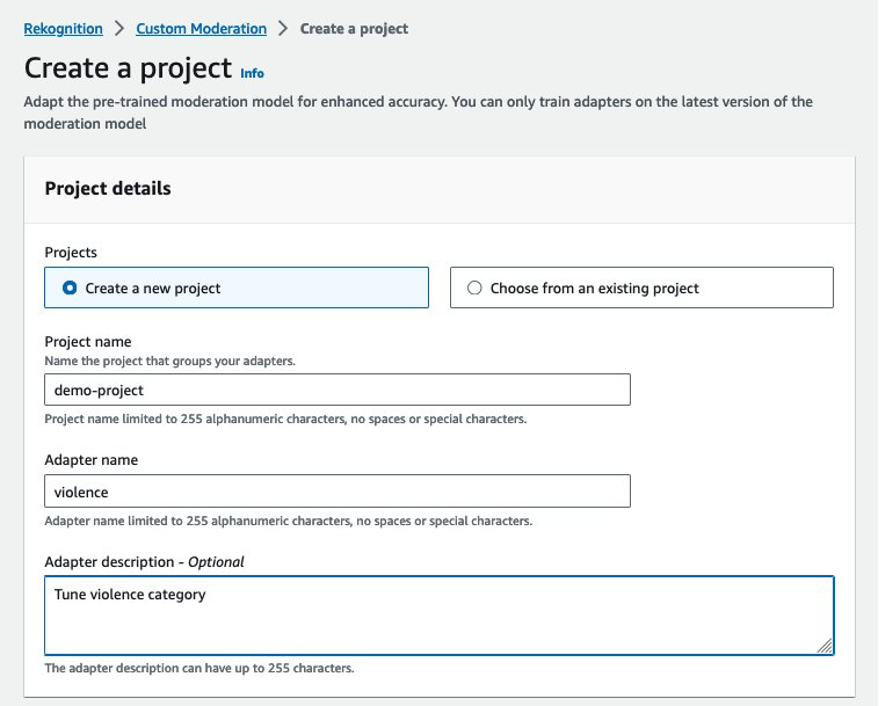Focus the Adapter name field containing violence
Screen dimensions: 879x706
point(337,492)
